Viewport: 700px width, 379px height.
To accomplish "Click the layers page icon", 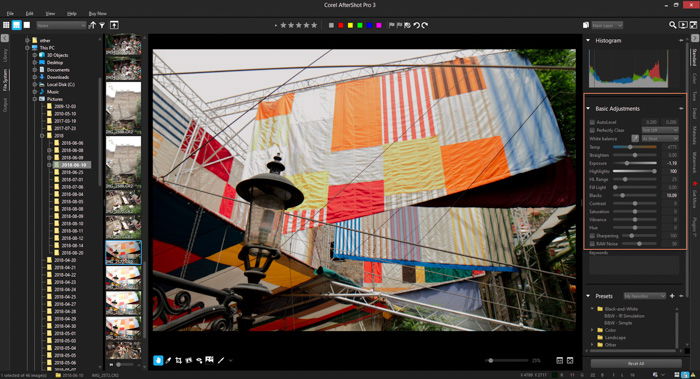I will (586, 25).
